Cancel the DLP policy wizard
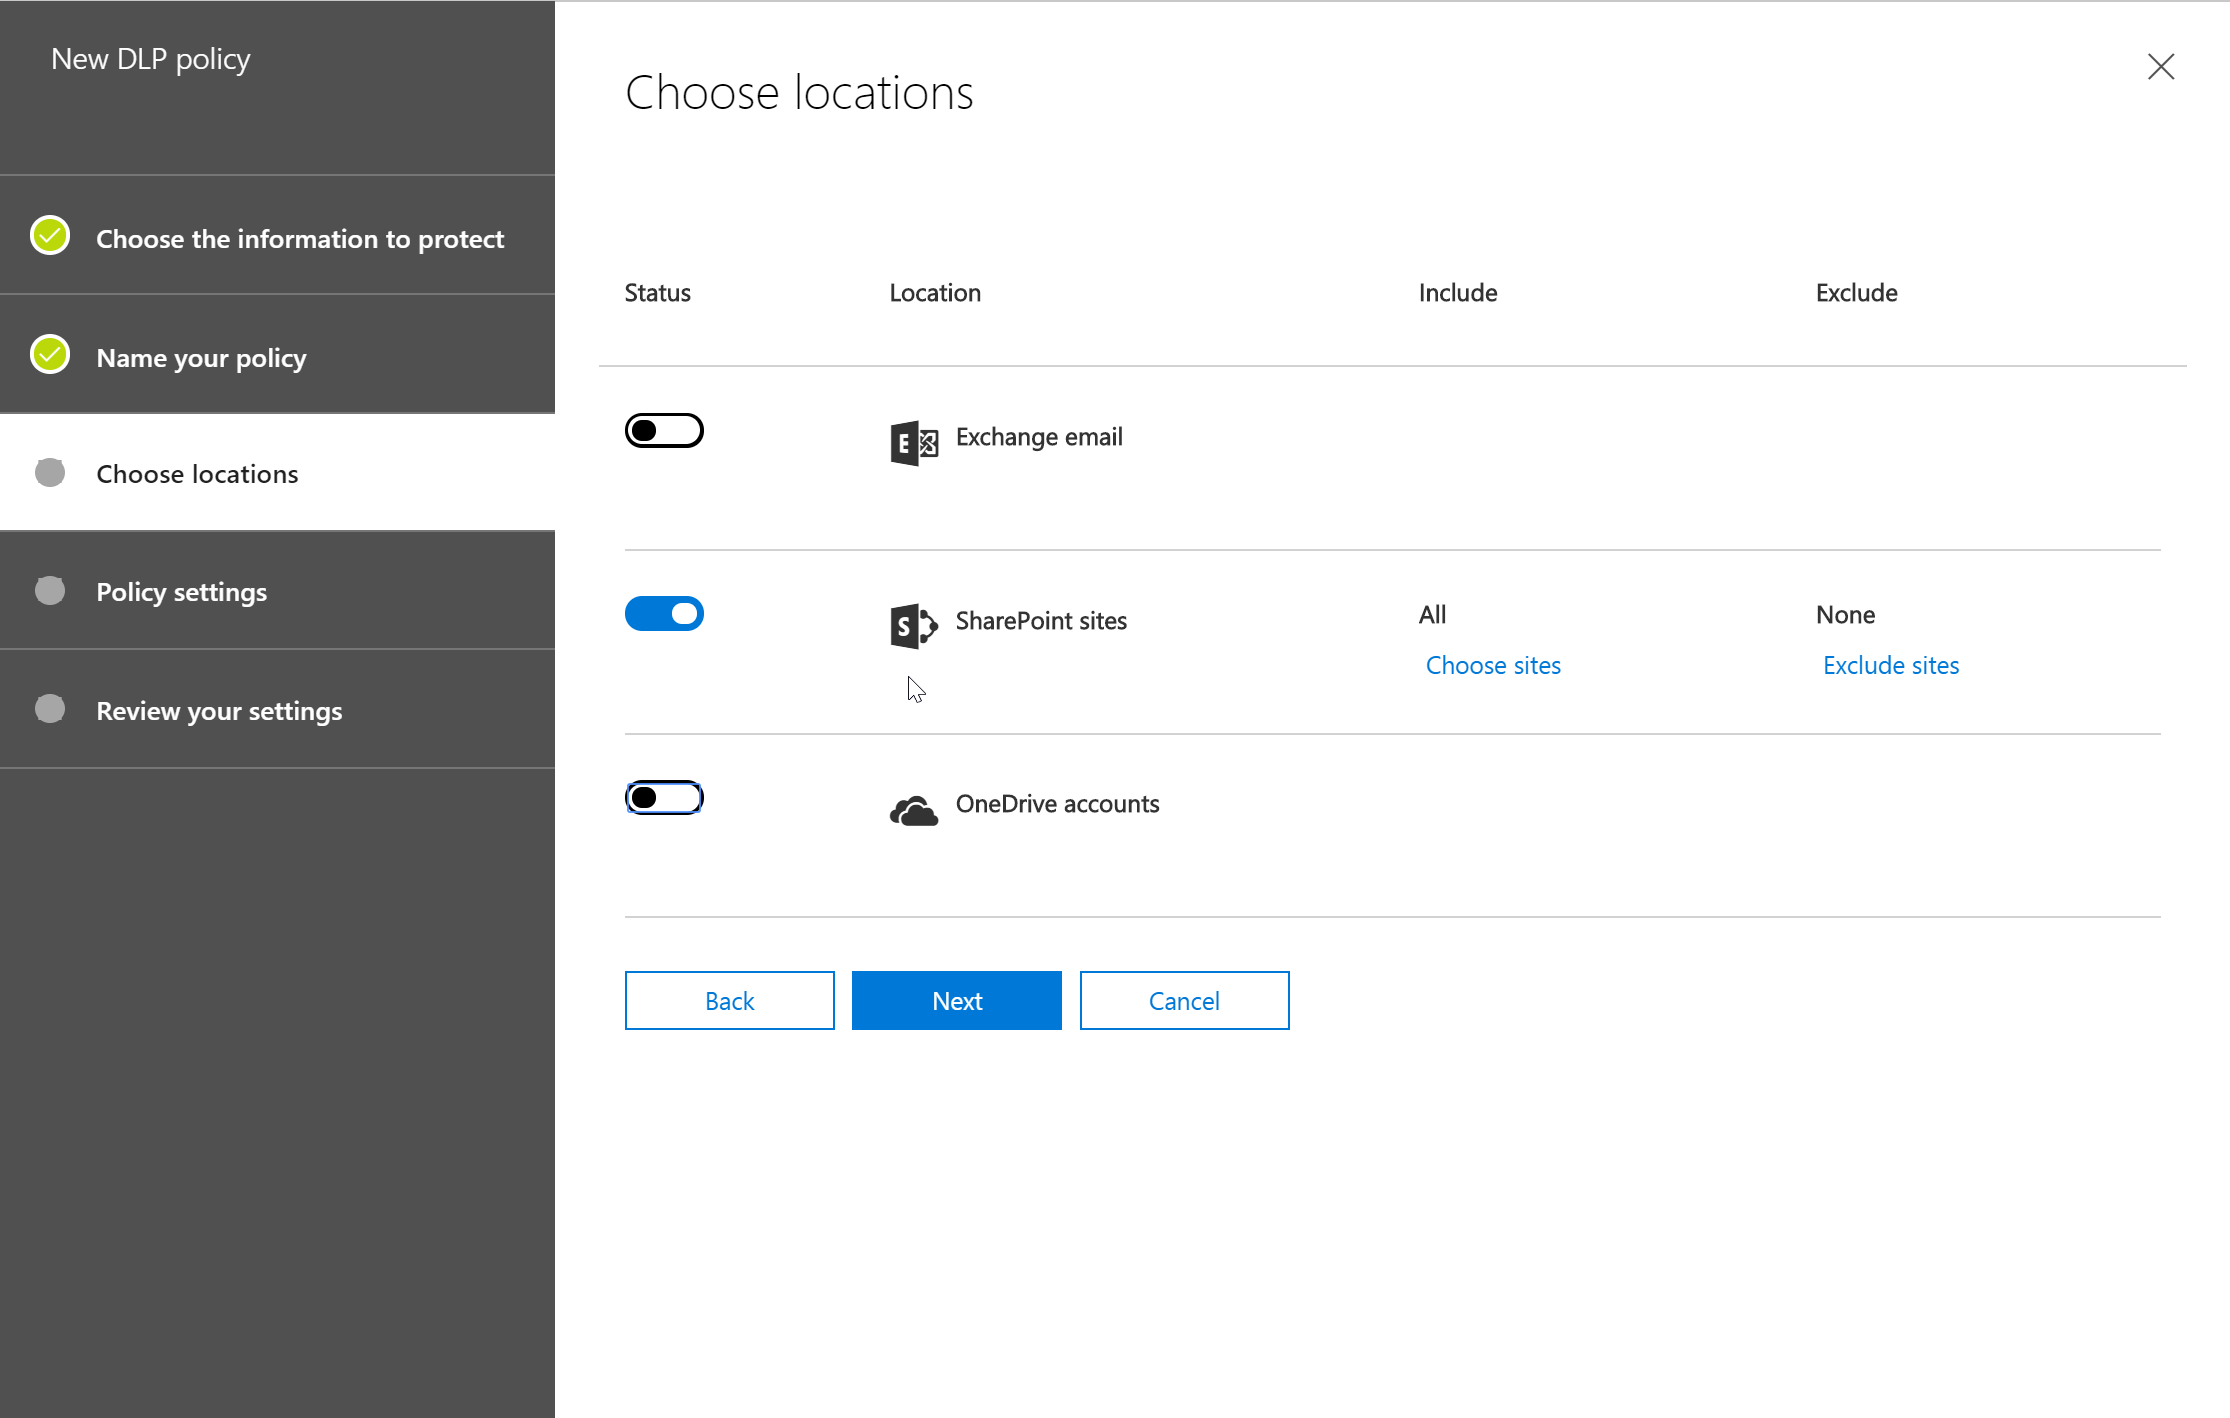This screenshot has width=2230, height=1418. [x=1184, y=1000]
